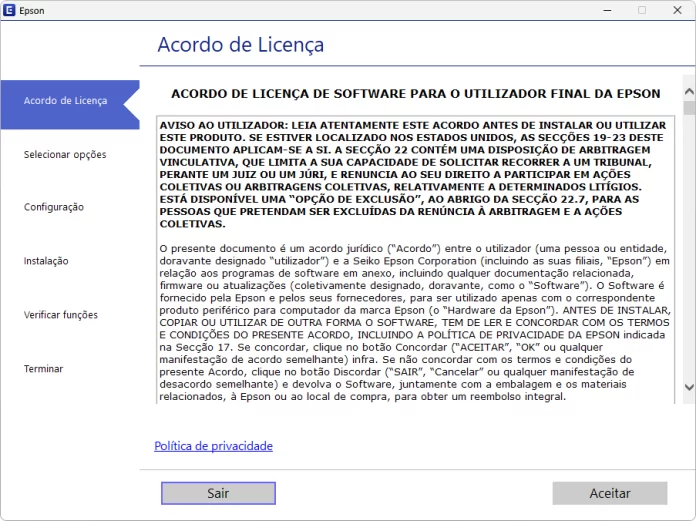696x521 pixels.
Task: Click the Epson window title text
Action: [32, 11]
